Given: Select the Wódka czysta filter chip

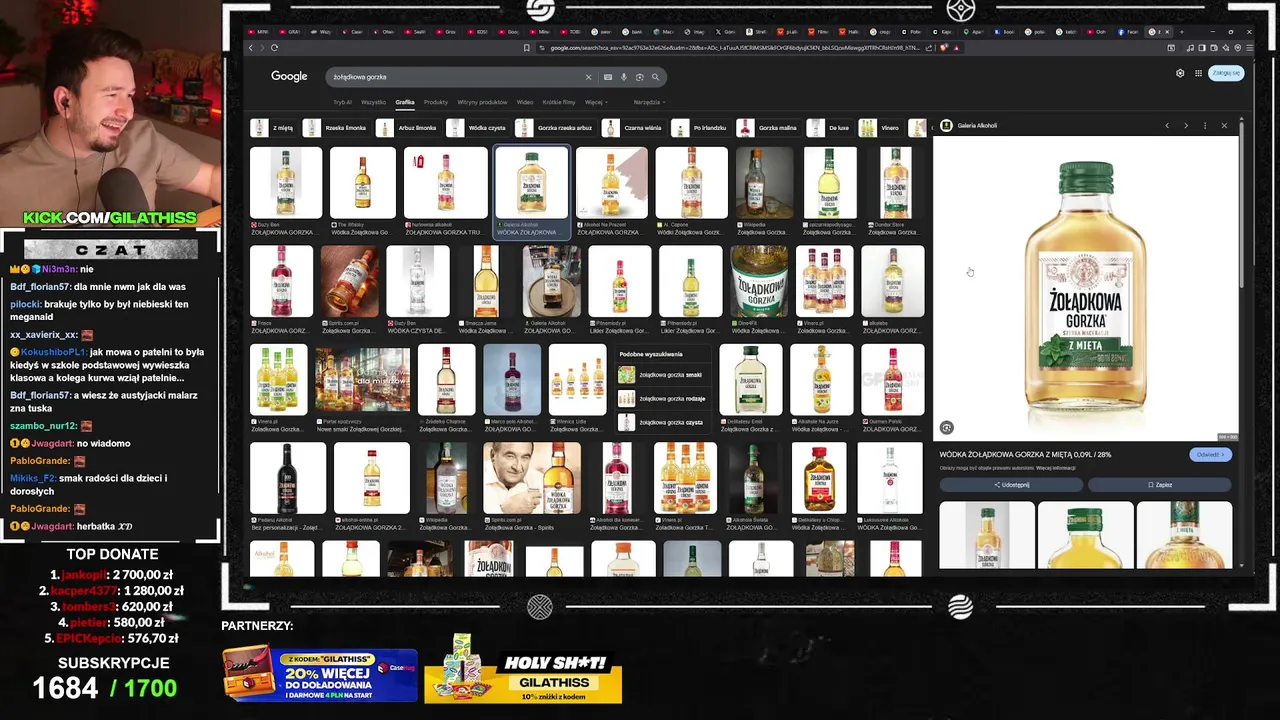Looking at the screenshot, I should (477, 128).
